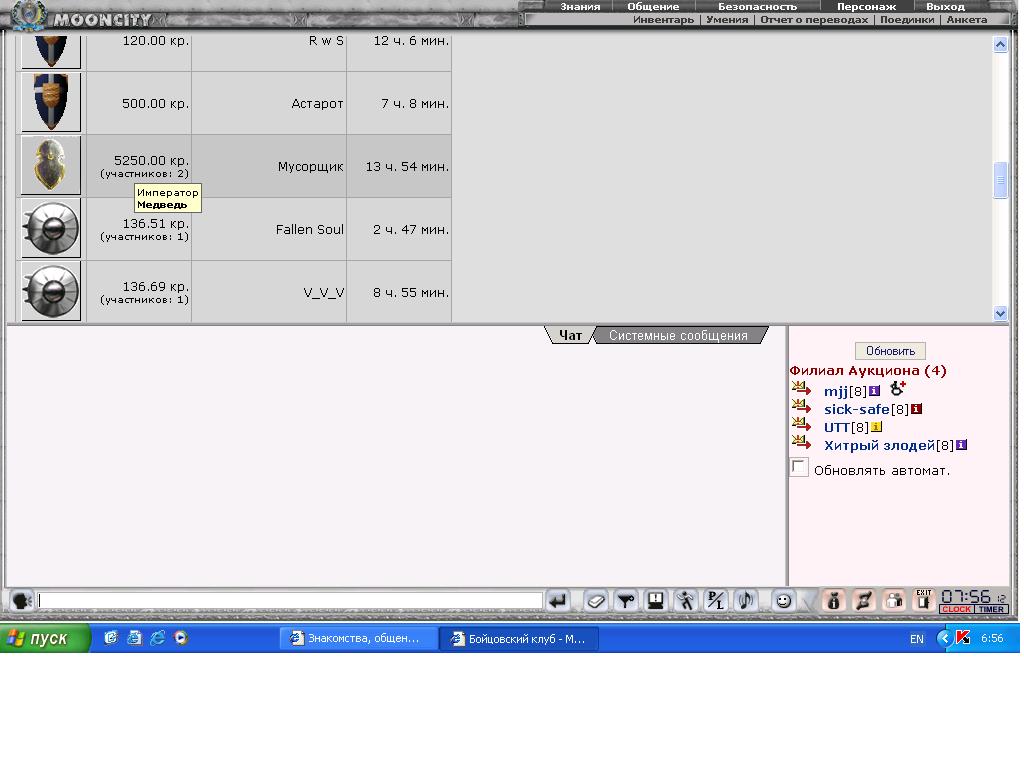Click the icon right of the money bag
The height and width of the screenshot is (768, 1024).
click(863, 601)
